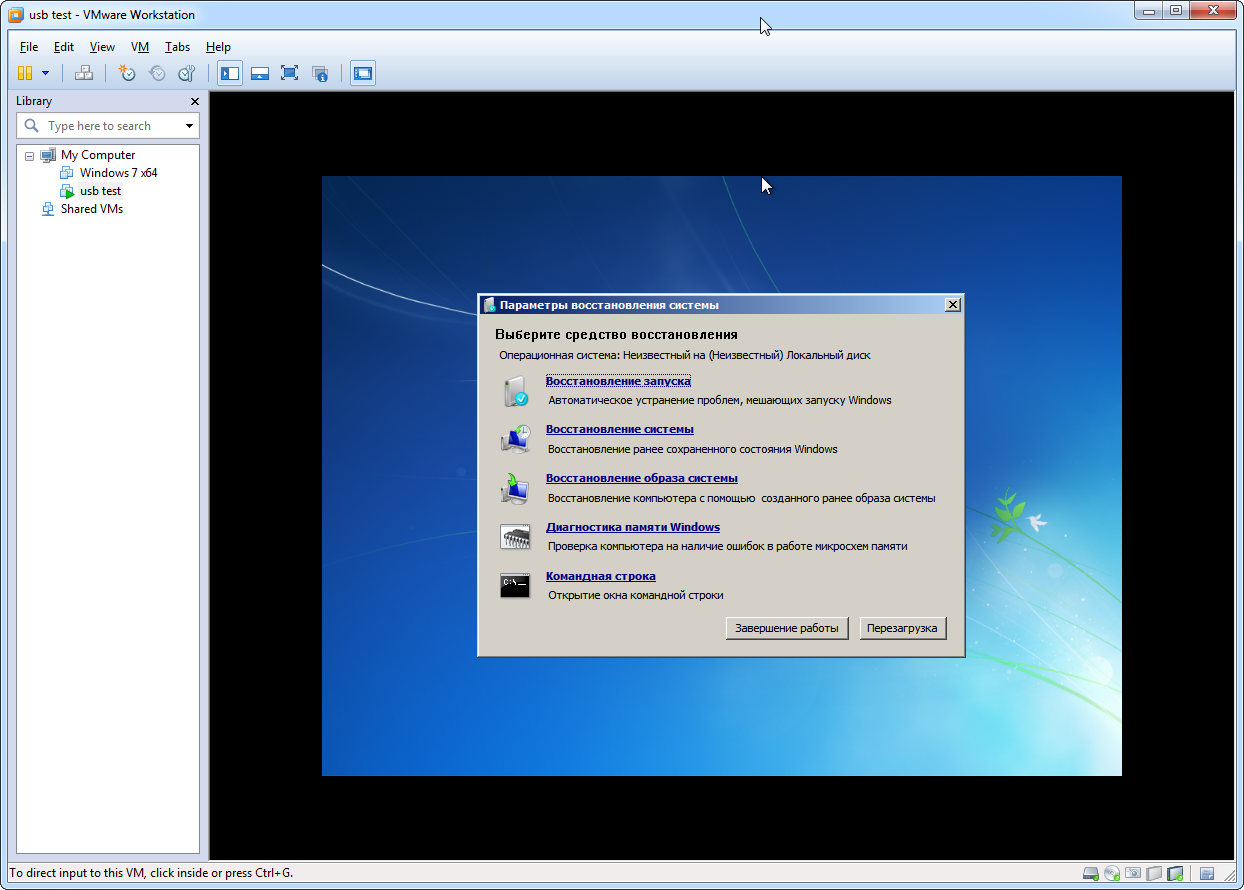Revert the VM to its previous snapshot
Screen dimensions: 1244x890
(x=157, y=73)
